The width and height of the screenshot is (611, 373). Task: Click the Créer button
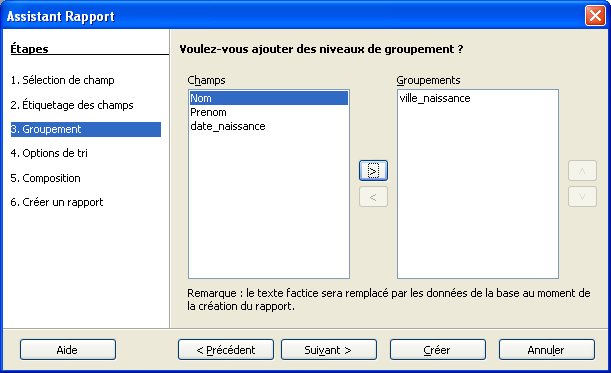click(x=438, y=350)
